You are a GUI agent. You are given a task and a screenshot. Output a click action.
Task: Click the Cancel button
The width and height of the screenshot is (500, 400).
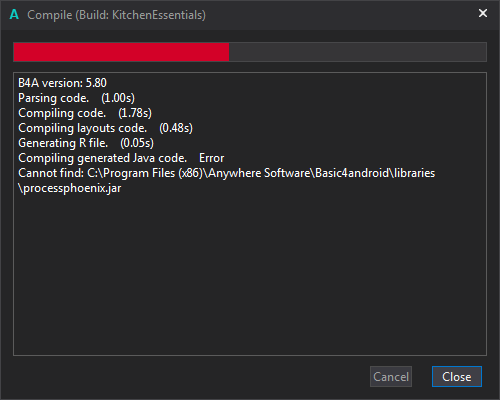(x=391, y=377)
